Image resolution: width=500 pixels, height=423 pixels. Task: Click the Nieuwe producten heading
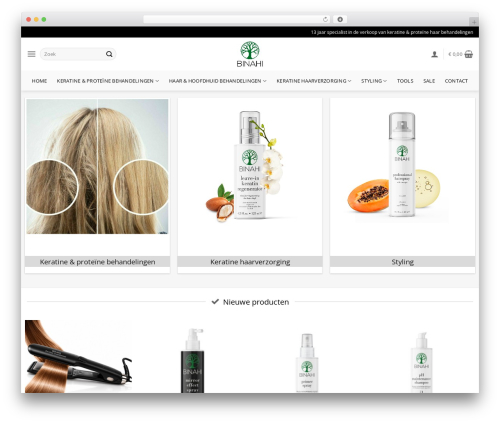pos(256,302)
